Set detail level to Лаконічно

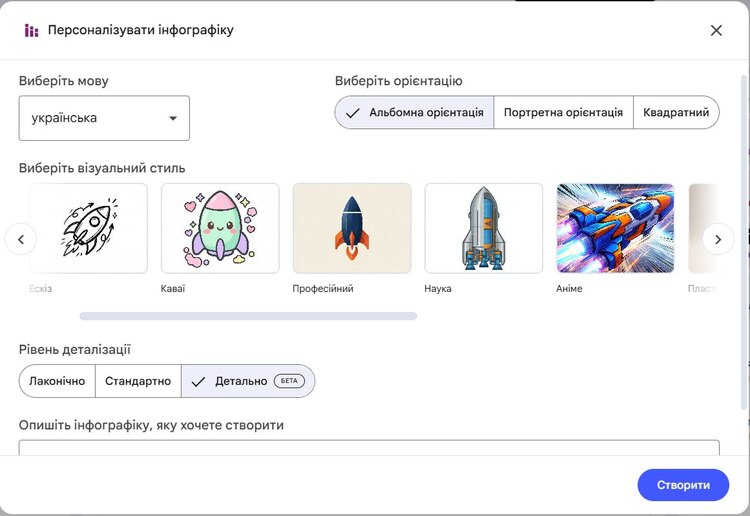coord(57,381)
